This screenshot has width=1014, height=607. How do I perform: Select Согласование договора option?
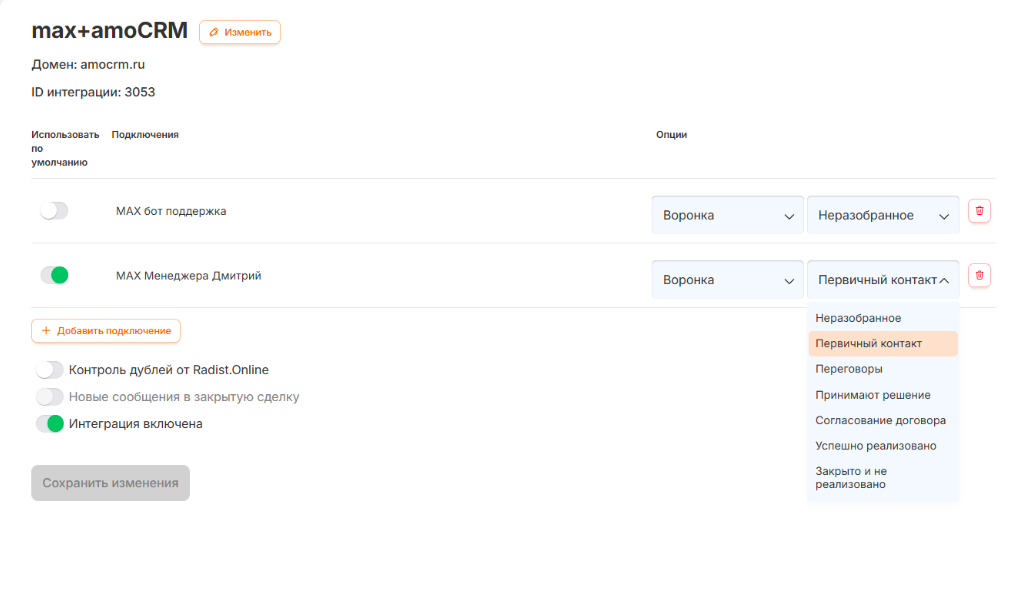880,421
